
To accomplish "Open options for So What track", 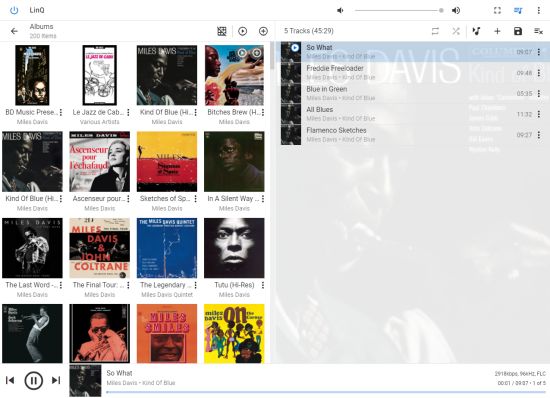I will coord(539,52).
